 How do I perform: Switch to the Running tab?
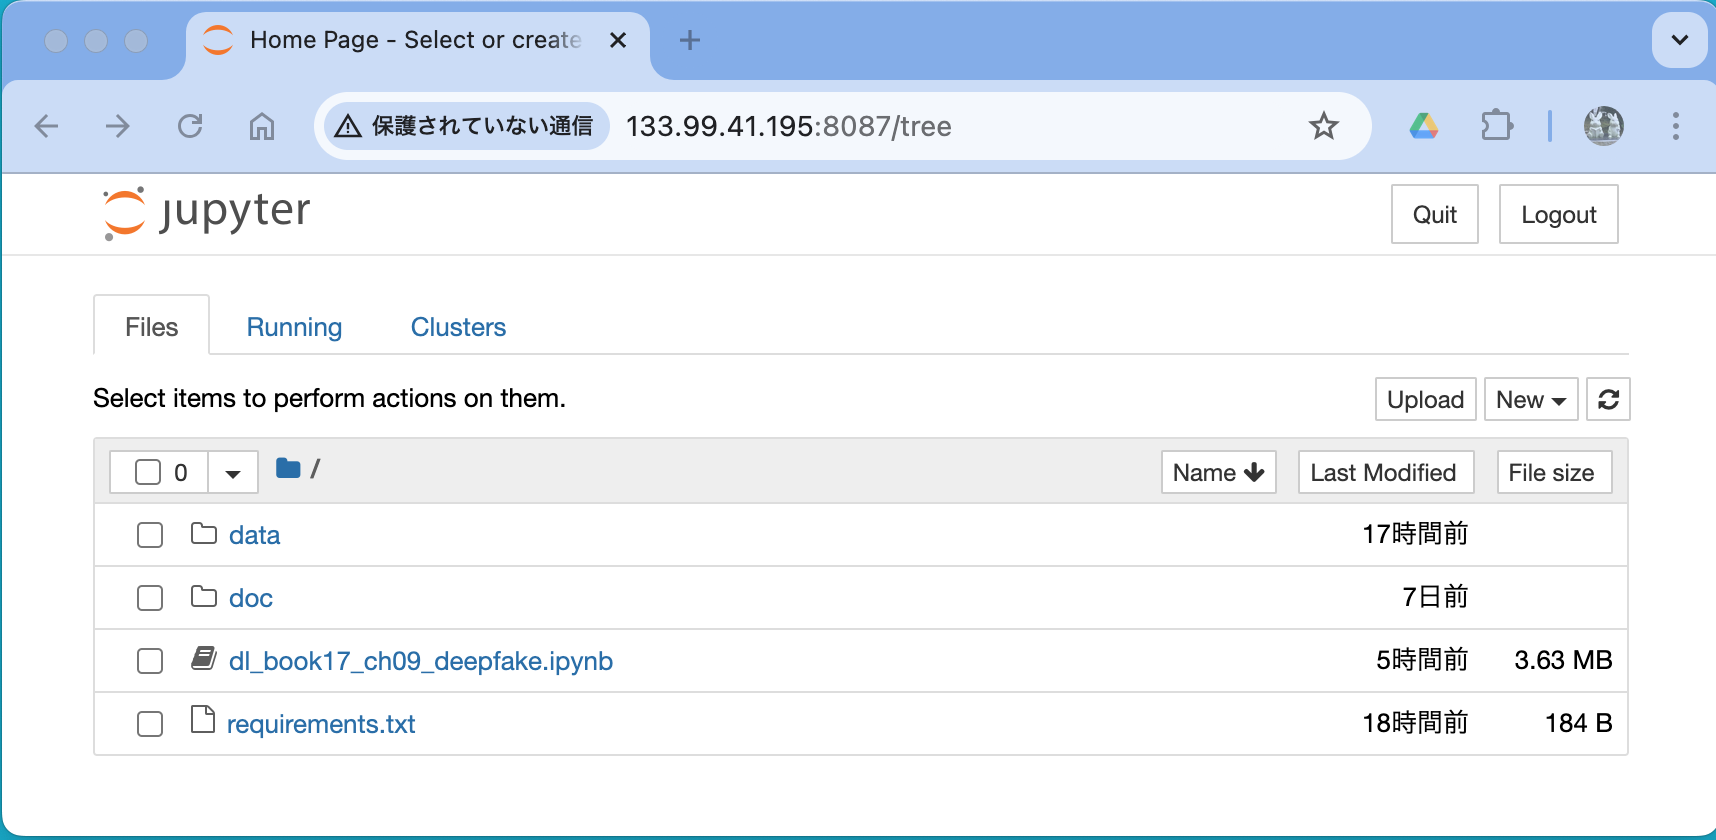click(294, 327)
